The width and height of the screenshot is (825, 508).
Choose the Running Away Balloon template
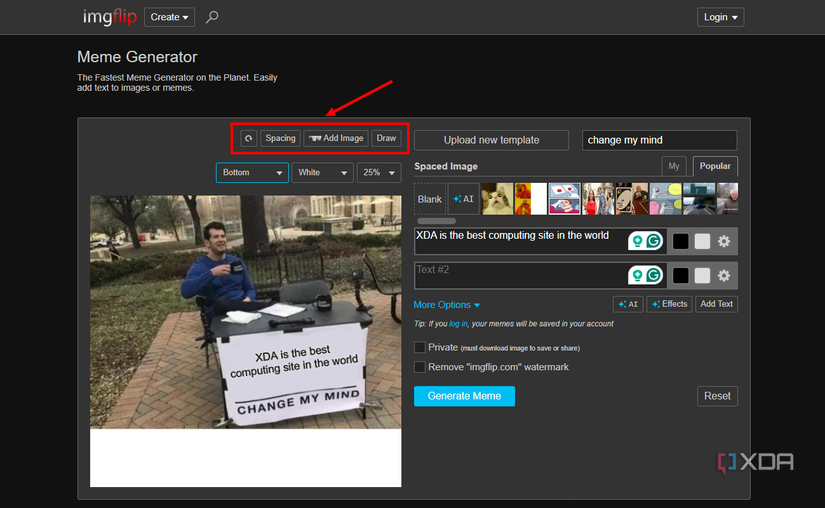click(665, 199)
